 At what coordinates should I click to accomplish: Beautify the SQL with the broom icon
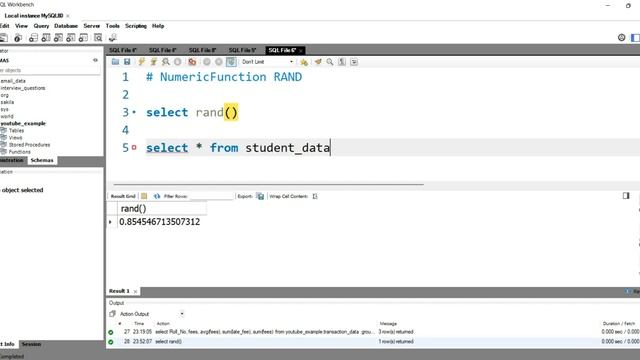[x=318, y=62]
